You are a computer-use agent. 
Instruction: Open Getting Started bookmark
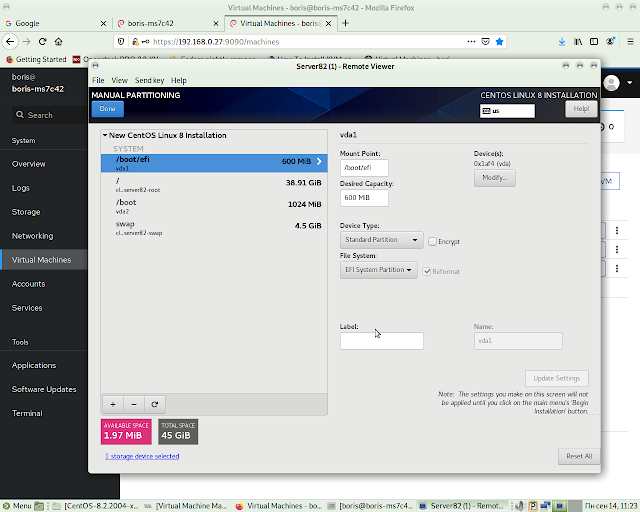coord(36,60)
